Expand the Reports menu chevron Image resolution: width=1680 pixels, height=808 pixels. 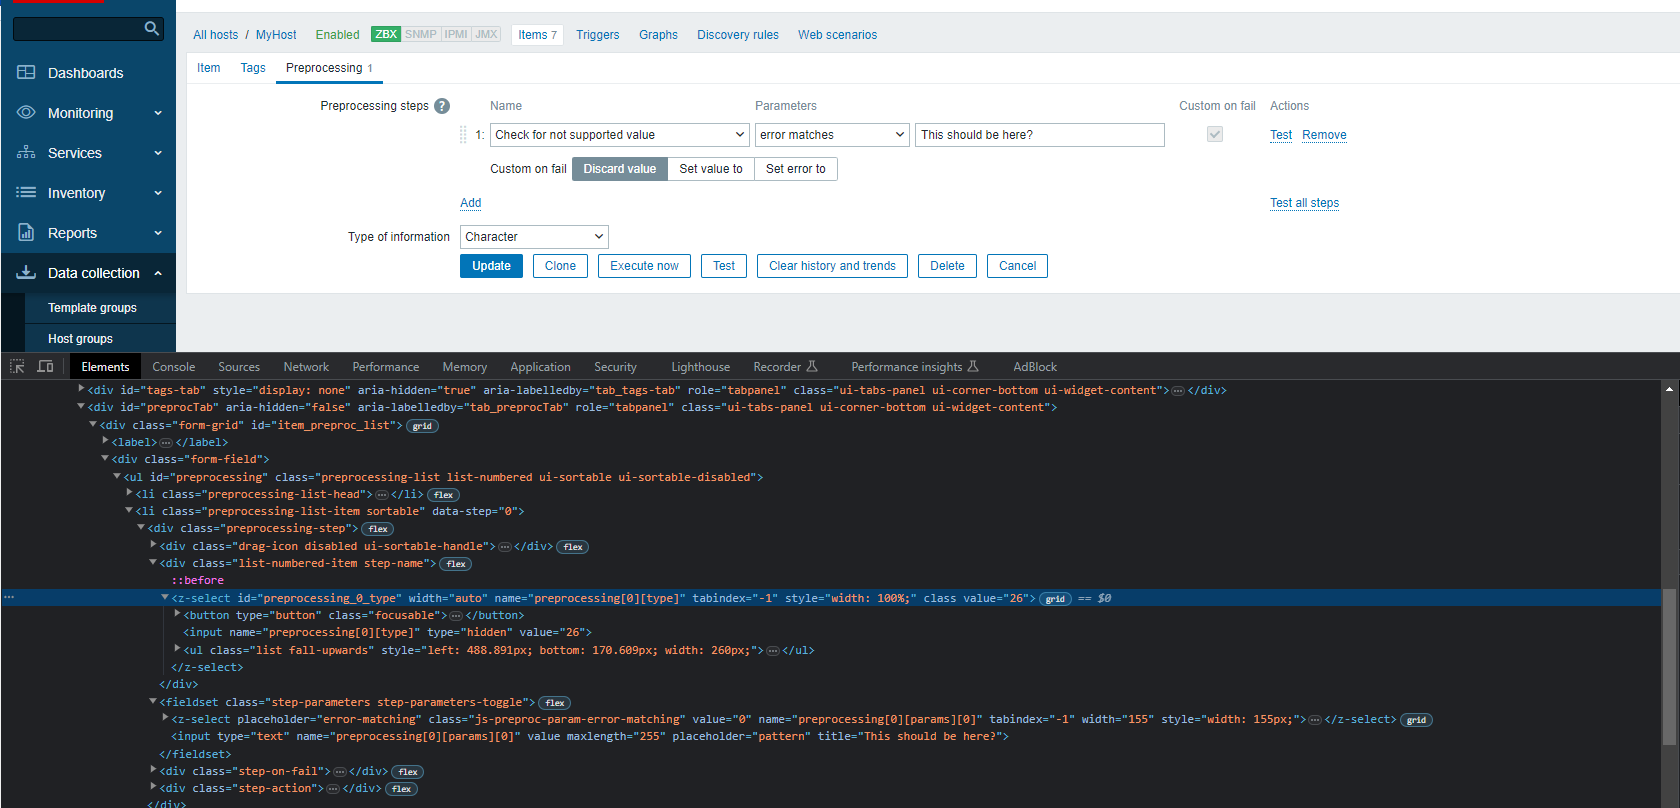(x=158, y=233)
